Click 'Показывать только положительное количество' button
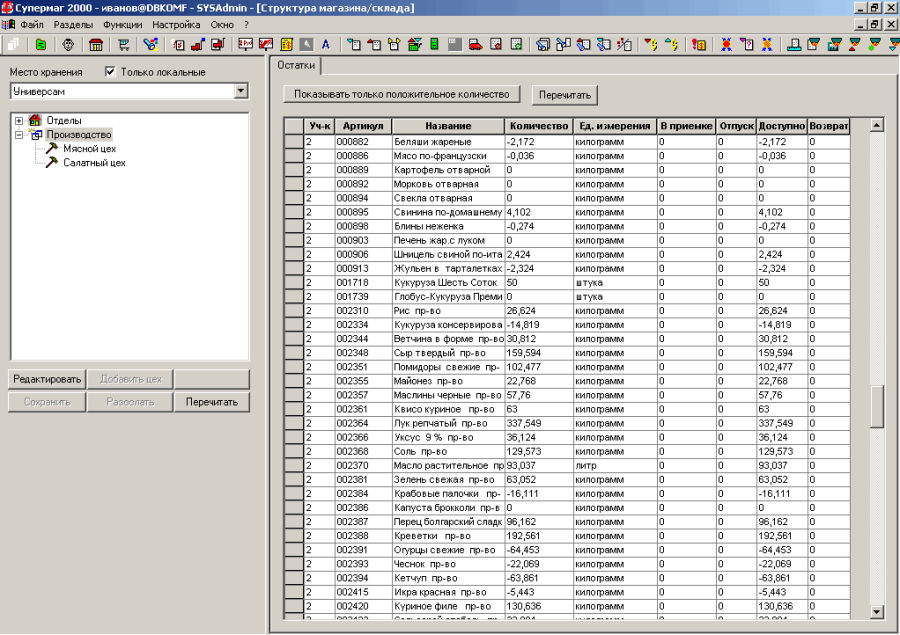The image size is (900, 635). (x=402, y=95)
